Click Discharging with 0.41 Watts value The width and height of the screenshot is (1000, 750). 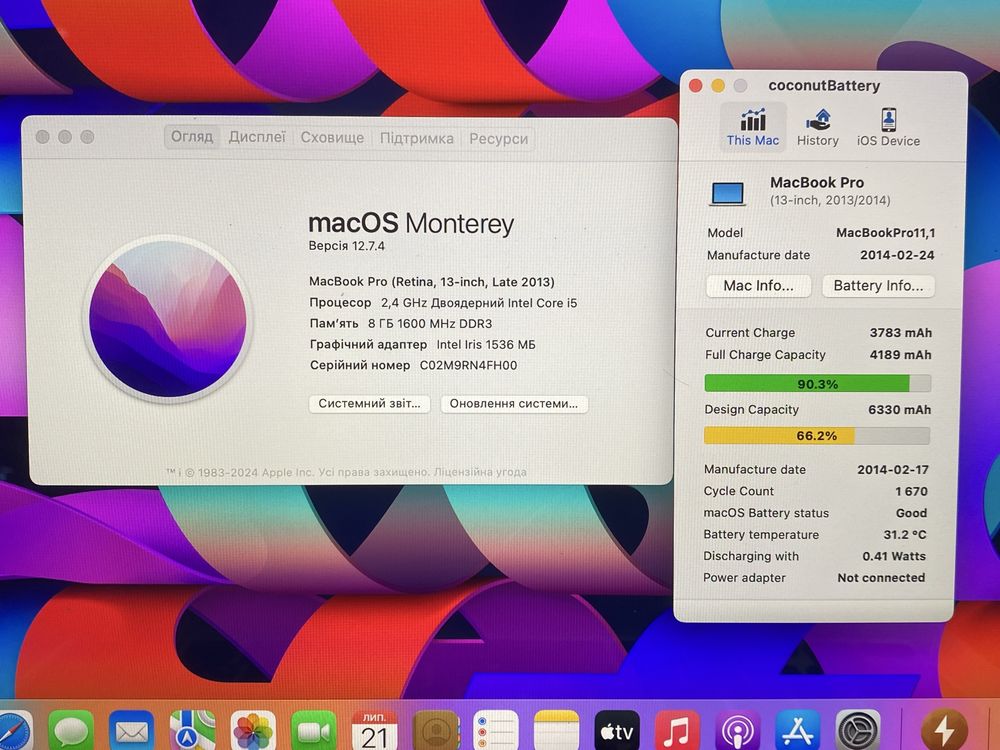point(893,556)
